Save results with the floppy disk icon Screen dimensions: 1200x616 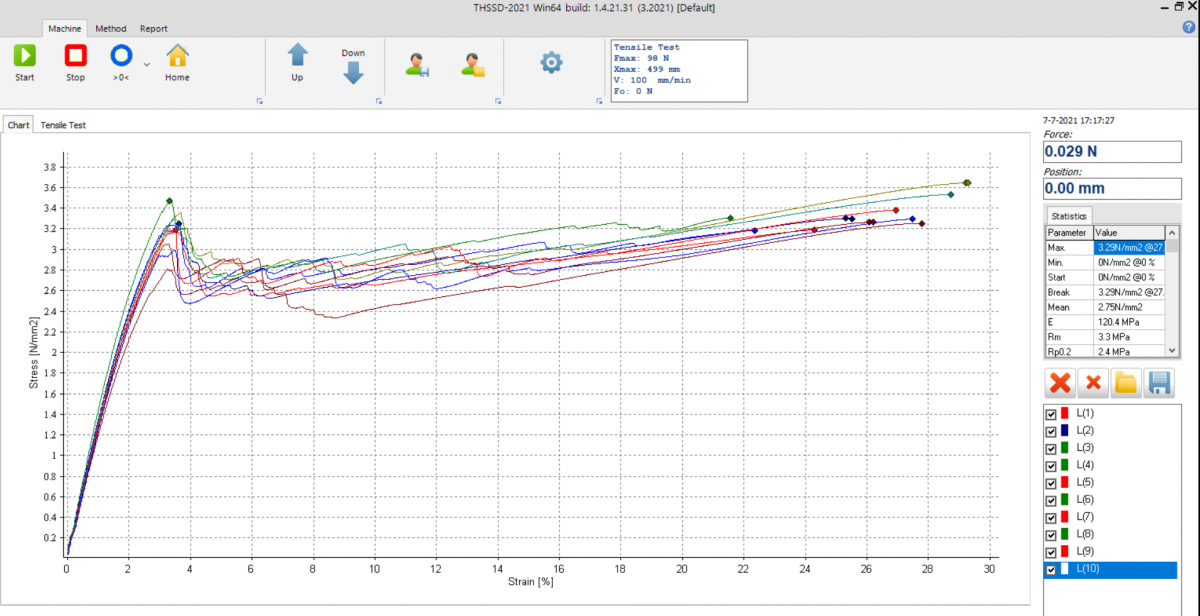point(1159,382)
